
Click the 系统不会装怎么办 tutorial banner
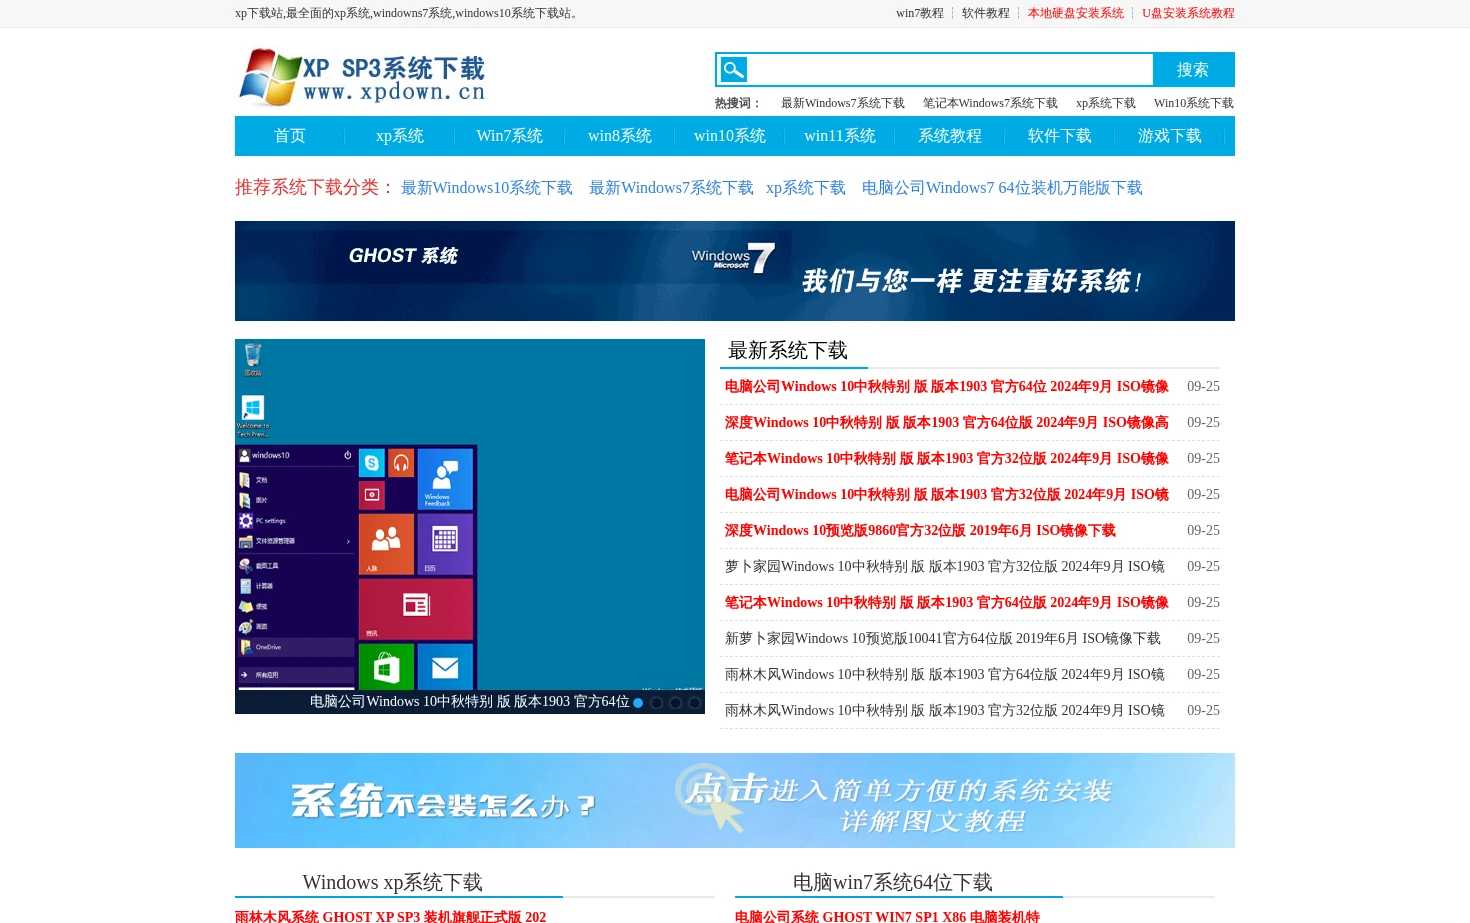pyautogui.click(x=735, y=800)
